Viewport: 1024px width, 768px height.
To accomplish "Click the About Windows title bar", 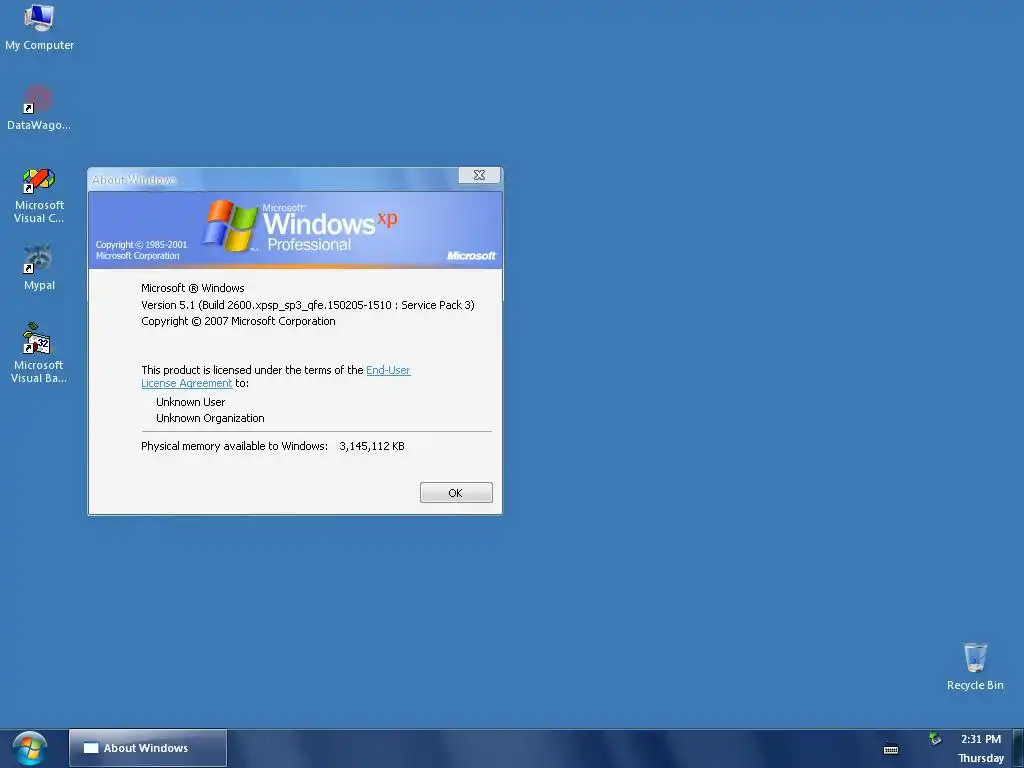I will [273, 179].
